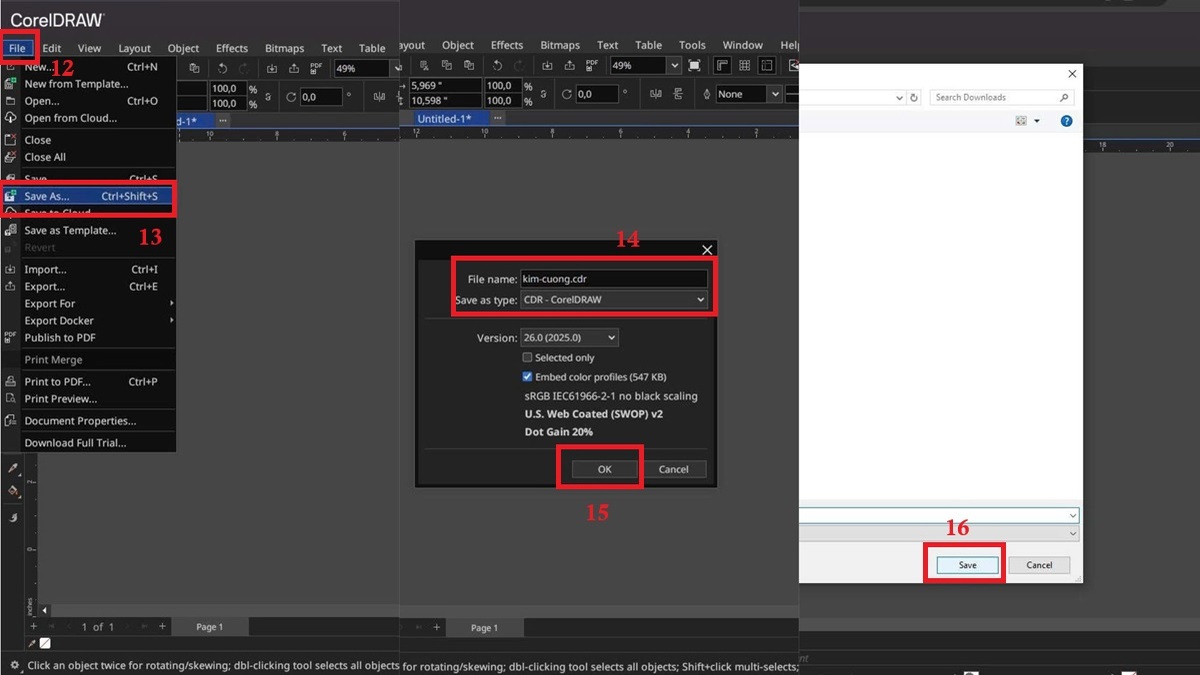1200x675 pixels.
Task: Click Cancel next to Save button
Action: 1039,565
